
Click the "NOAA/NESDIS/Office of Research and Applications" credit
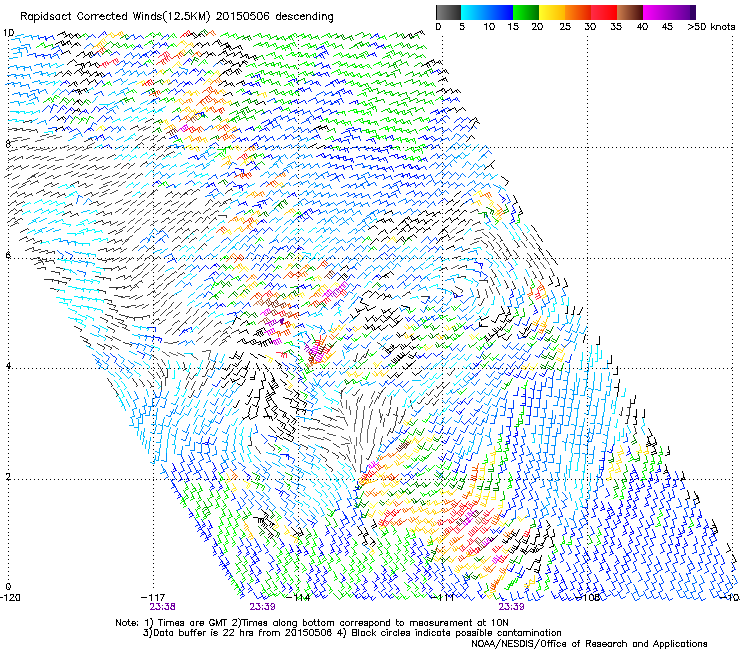click(589, 644)
